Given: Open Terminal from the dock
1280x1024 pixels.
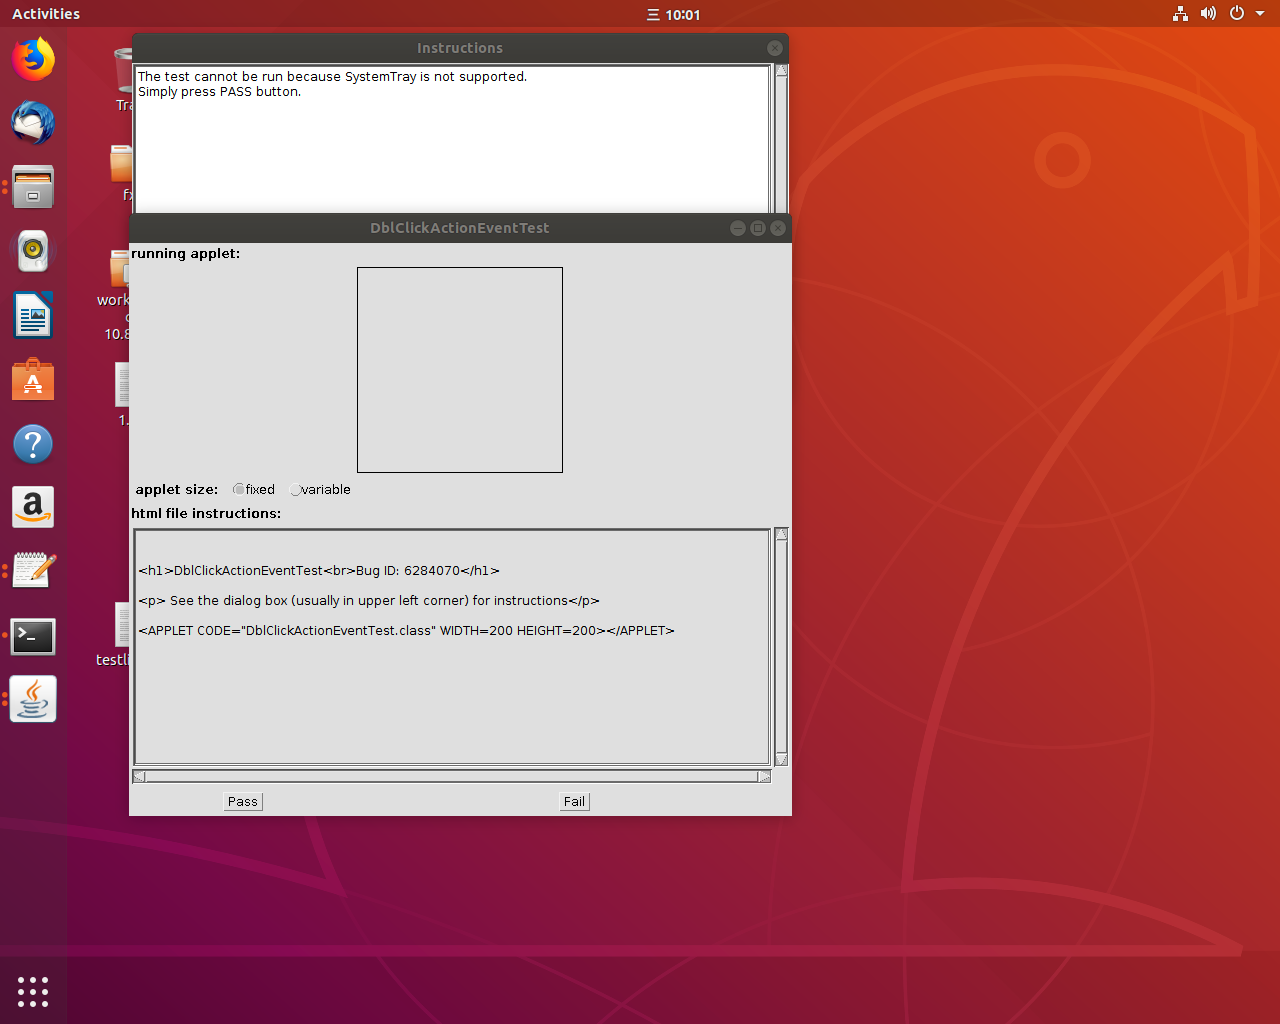Looking at the screenshot, I should [x=33, y=636].
